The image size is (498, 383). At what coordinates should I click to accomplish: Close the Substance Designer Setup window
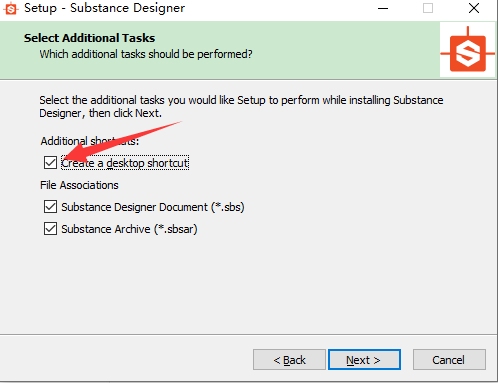pos(473,8)
